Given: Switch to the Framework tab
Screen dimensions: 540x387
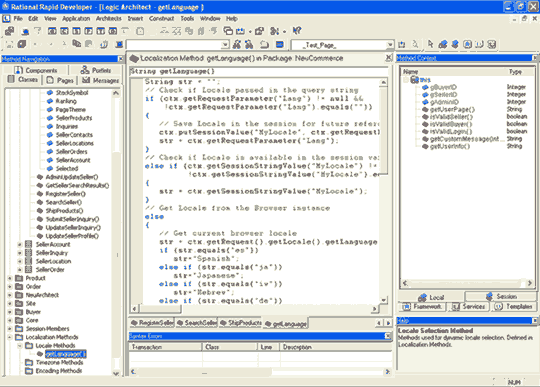Looking at the screenshot, I should pos(422,306).
